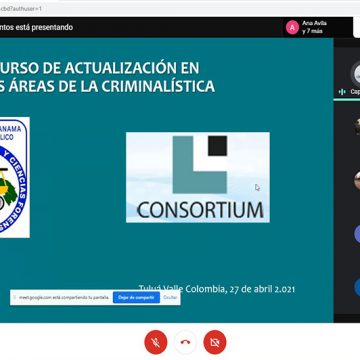The image size is (360, 360).
Task: Select the slide title 'ACTUALIZACIÓN EN' text
Action: (x=132, y=68)
